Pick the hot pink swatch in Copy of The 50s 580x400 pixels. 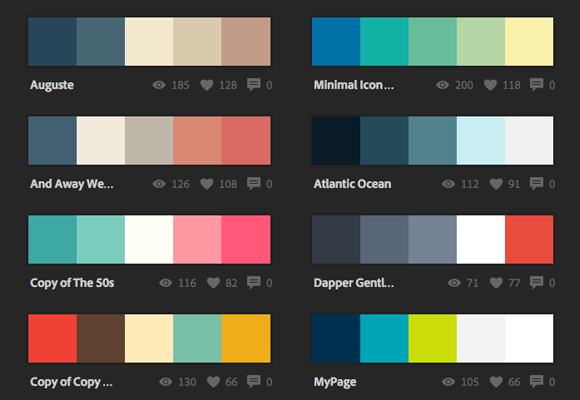pyautogui.click(x=246, y=239)
